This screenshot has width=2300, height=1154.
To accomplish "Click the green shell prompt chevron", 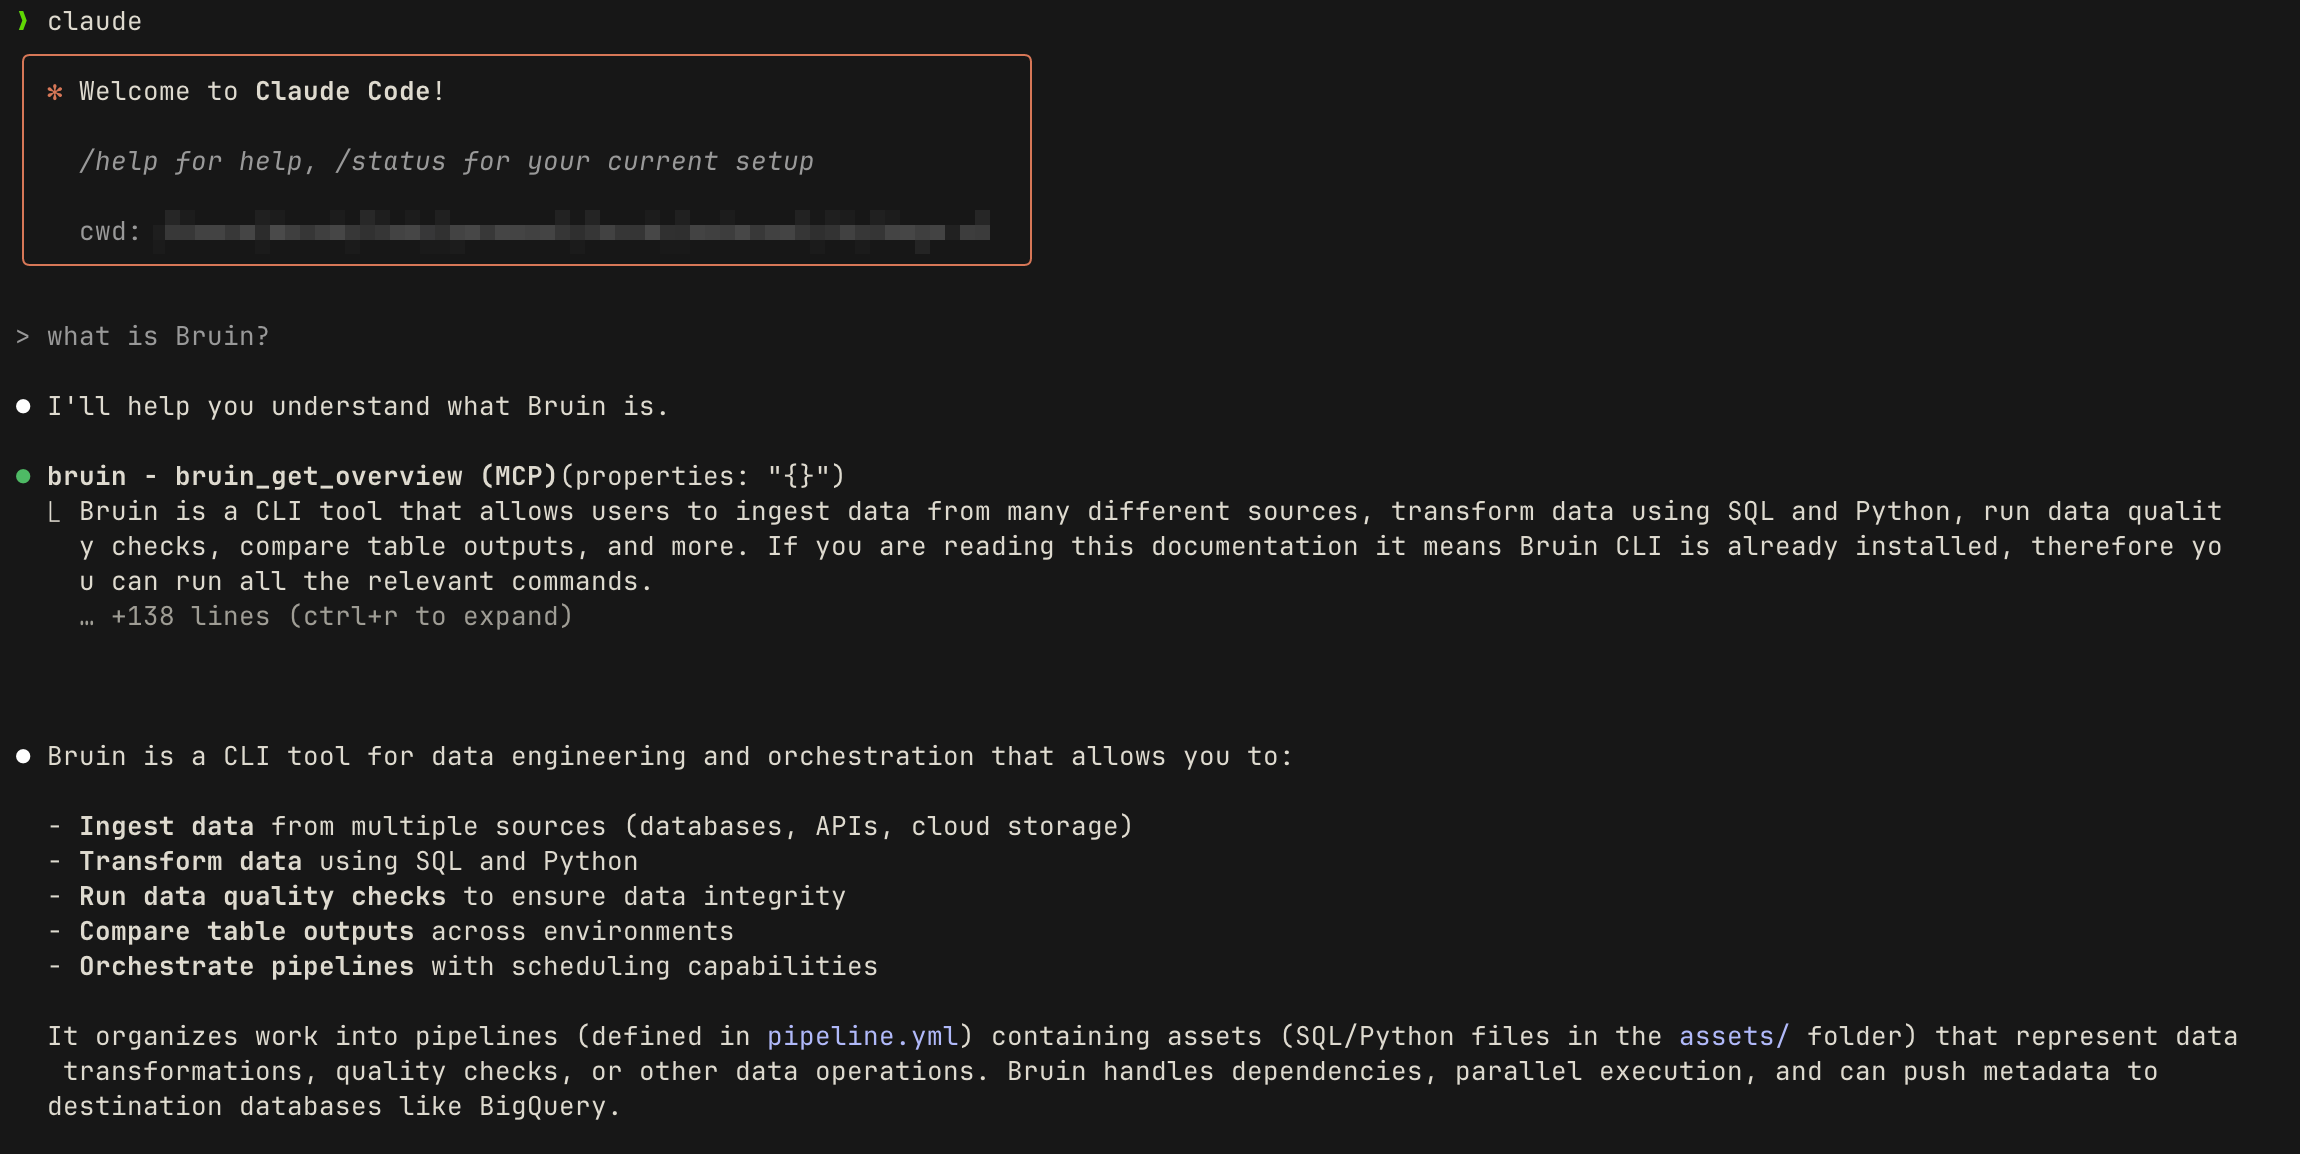I will (22, 21).
